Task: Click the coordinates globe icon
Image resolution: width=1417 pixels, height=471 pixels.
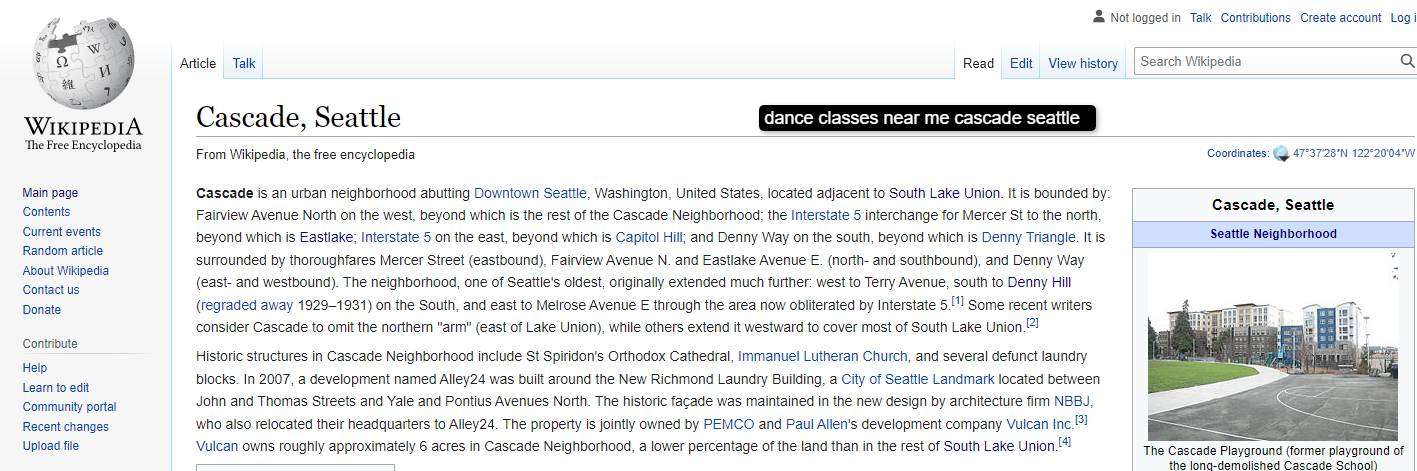Action: click(1281, 154)
